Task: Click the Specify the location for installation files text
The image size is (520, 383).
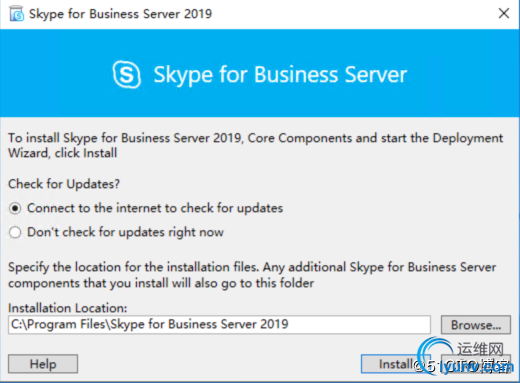Action: click(252, 275)
